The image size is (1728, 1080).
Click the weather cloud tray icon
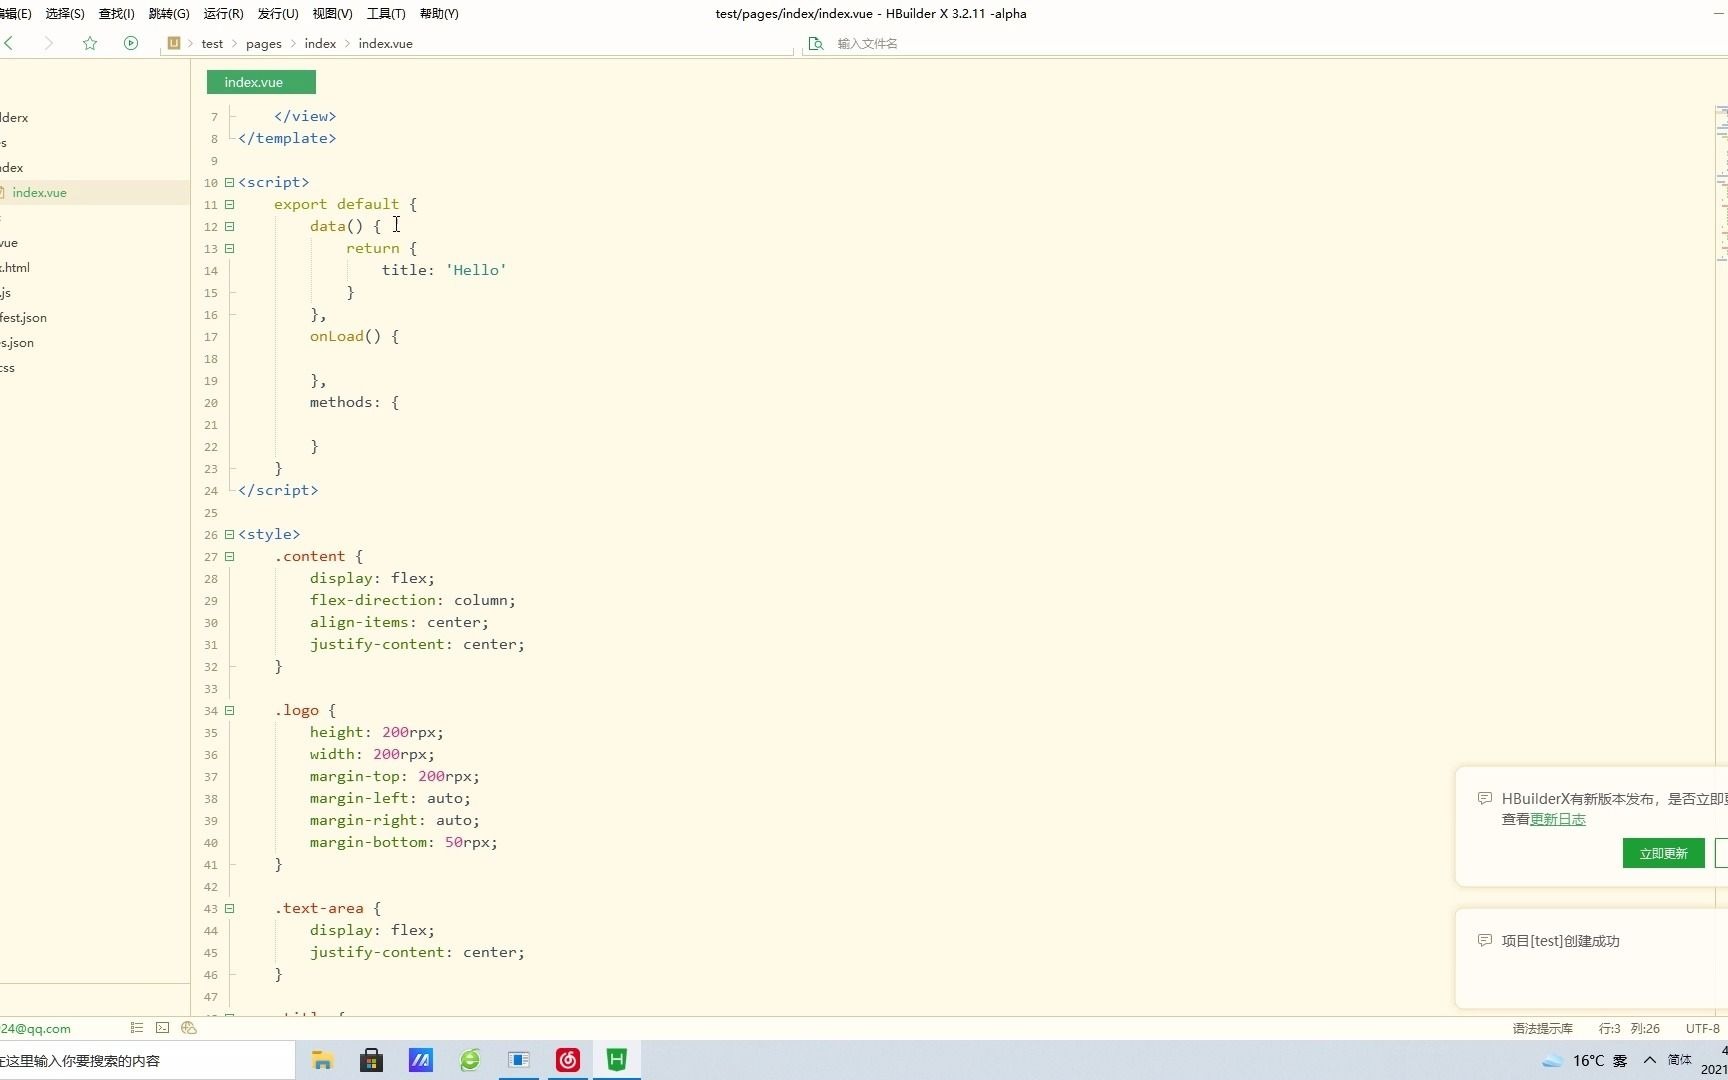(1552, 1060)
